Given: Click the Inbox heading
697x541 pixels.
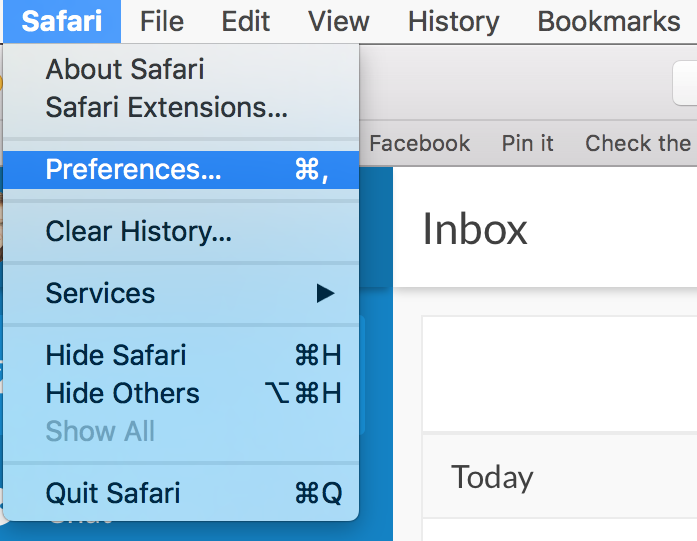Looking at the screenshot, I should coord(475,229).
